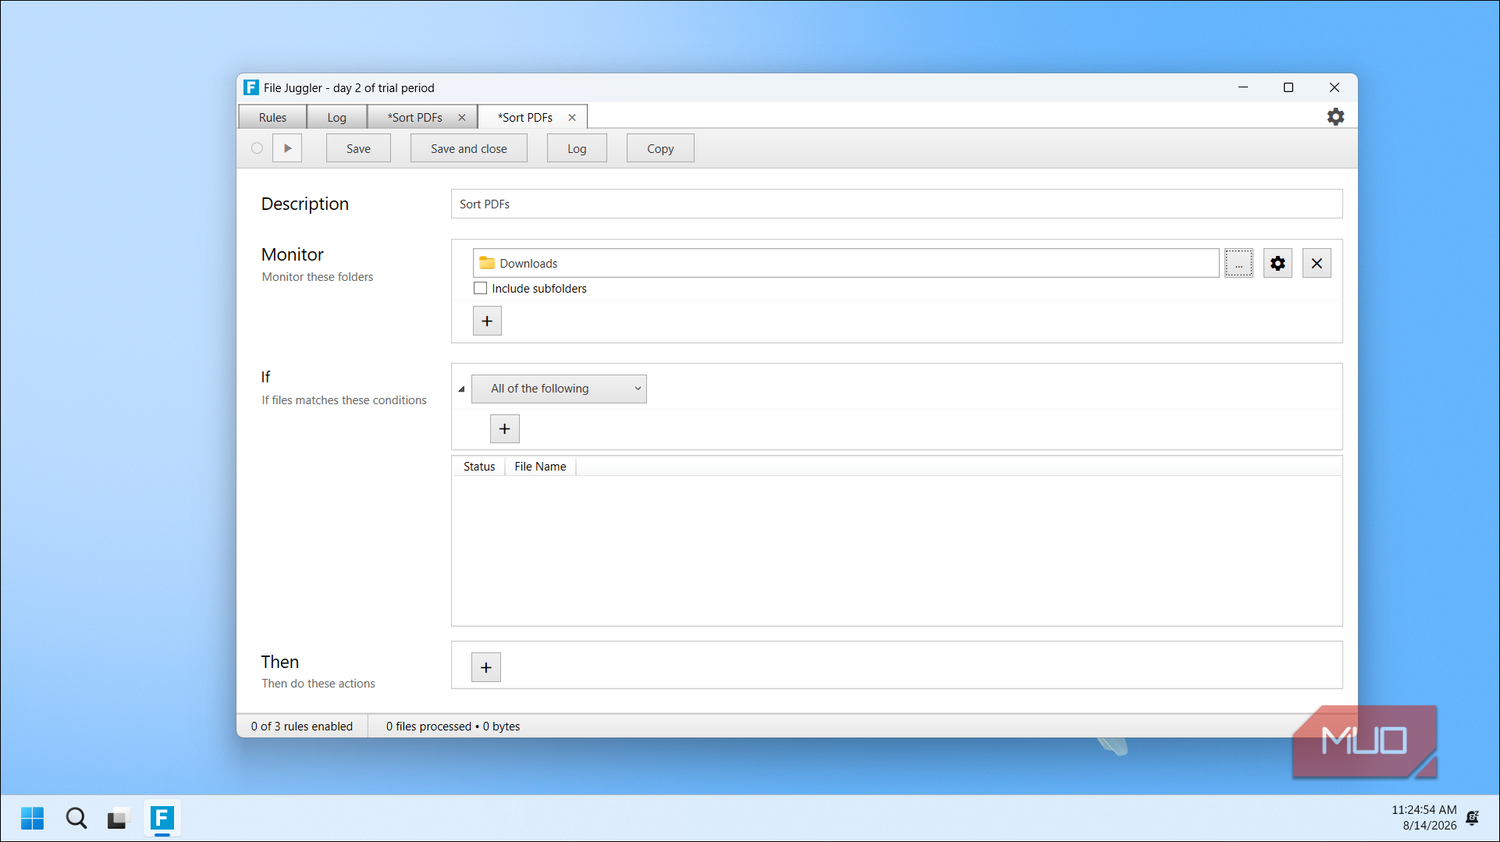Select the first *Sort PDFs tab

point(415,117)
